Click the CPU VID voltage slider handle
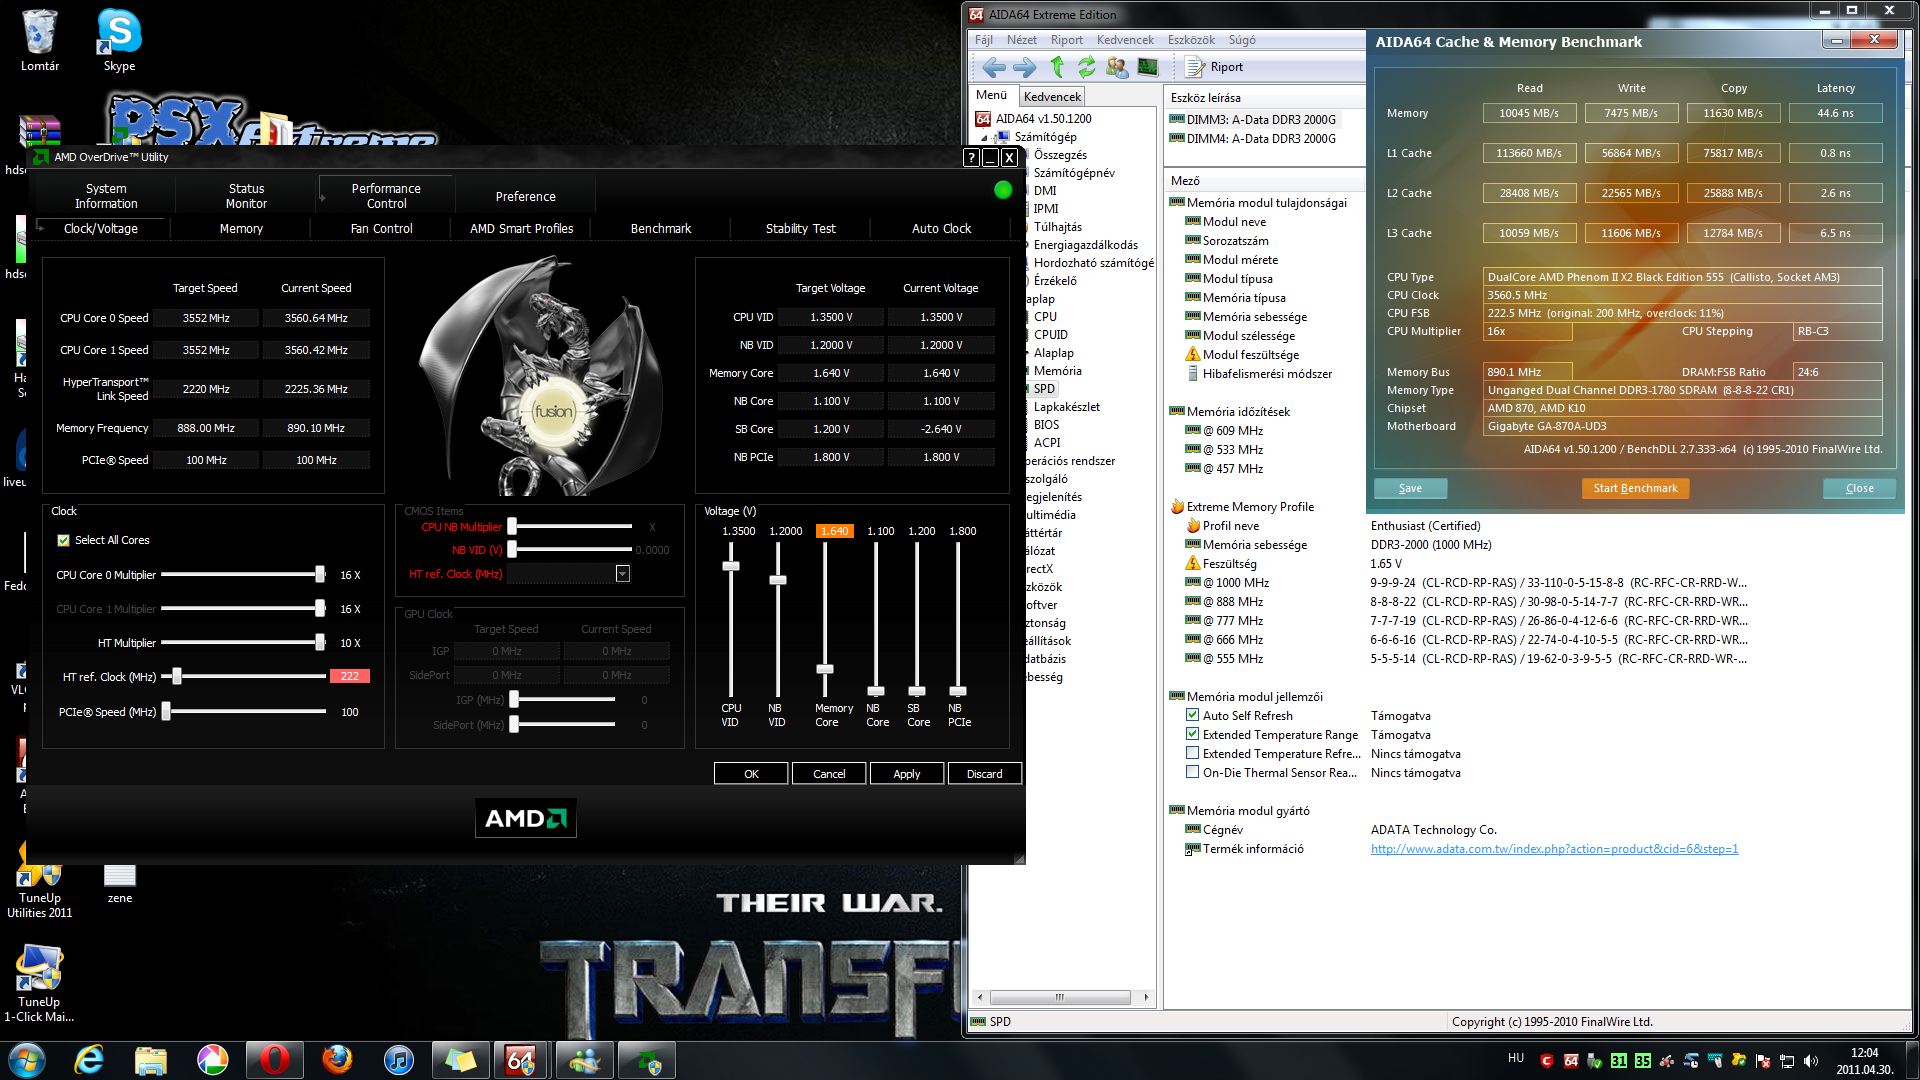The height and width of the screenshot is (1080, 1920). 731,566
